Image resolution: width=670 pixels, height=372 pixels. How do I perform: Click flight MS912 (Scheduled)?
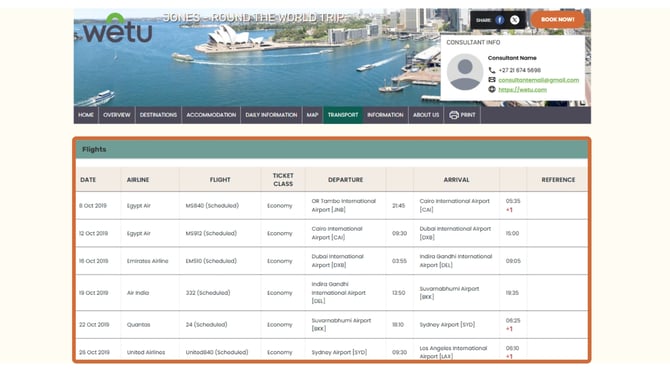pyautogui.click(x=211, y=233)
